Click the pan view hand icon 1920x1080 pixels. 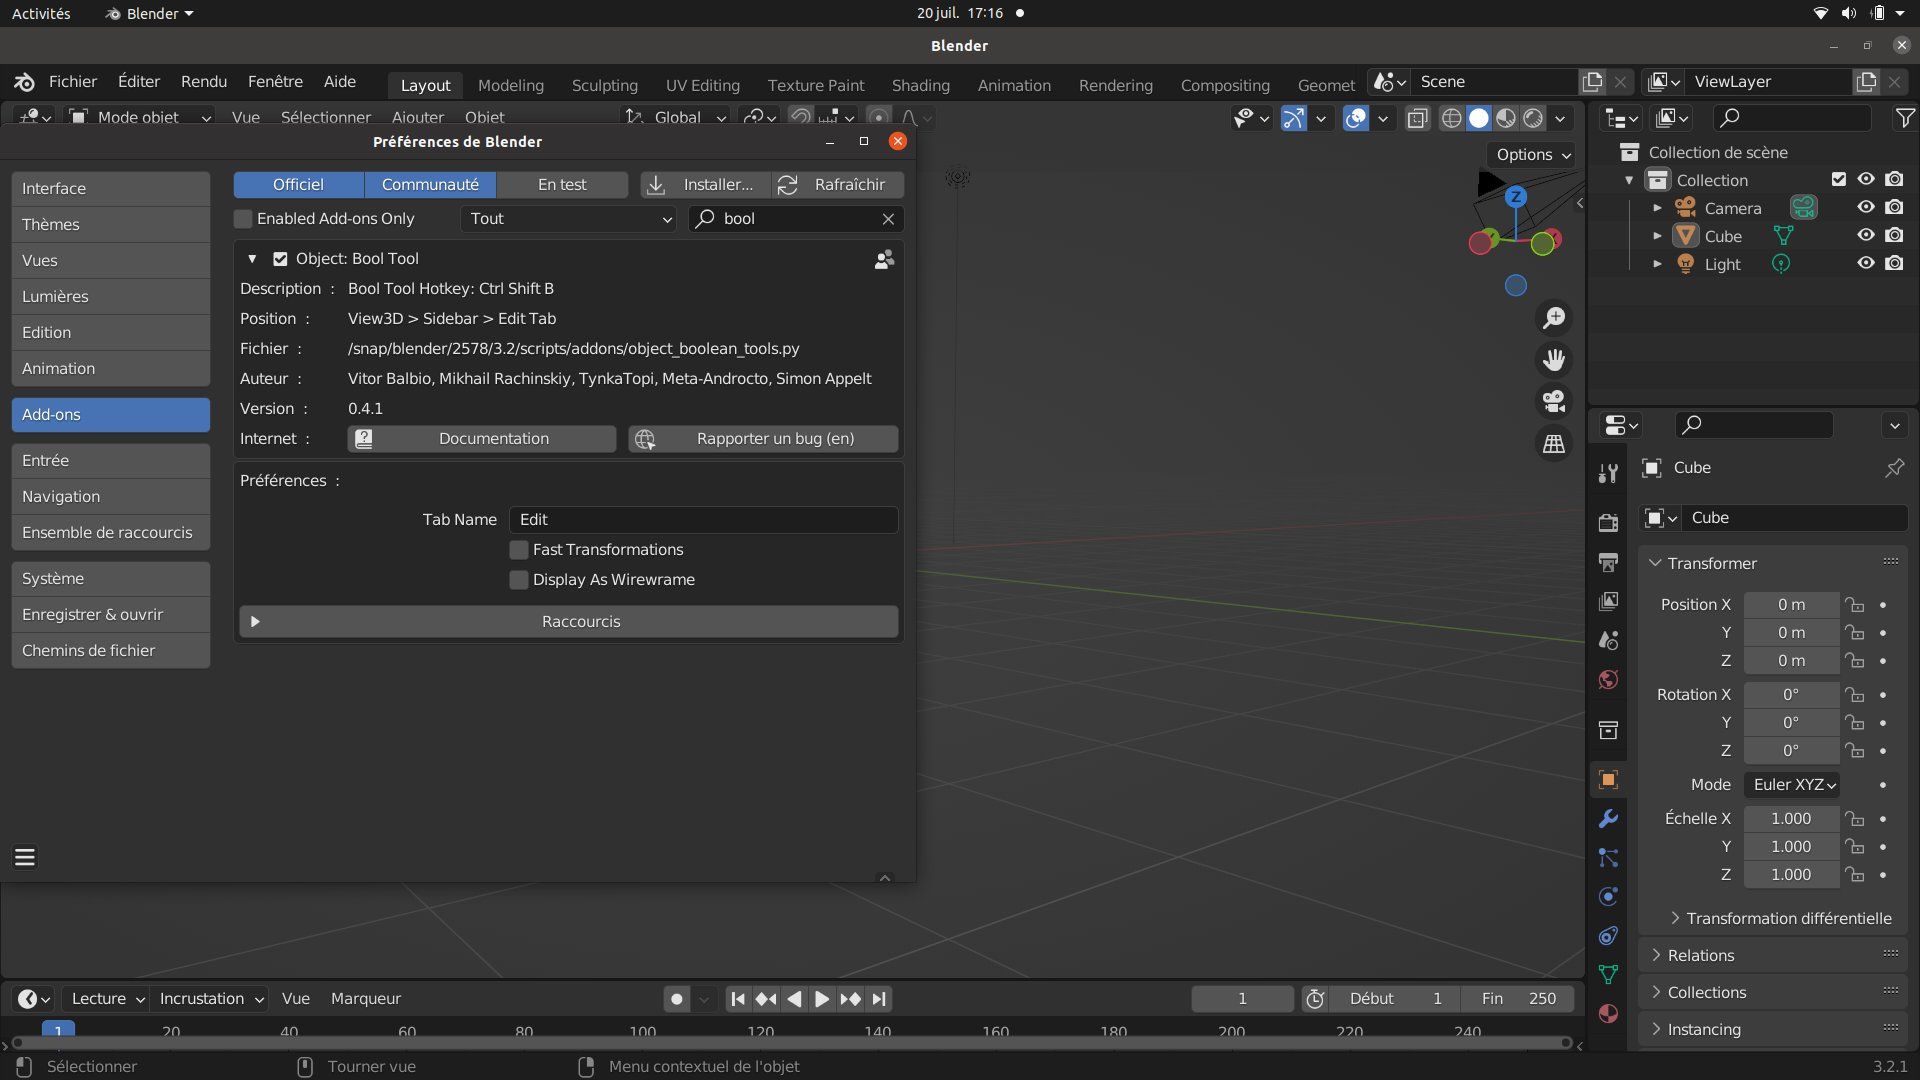pyautogui.click(x=1554, y=360)
